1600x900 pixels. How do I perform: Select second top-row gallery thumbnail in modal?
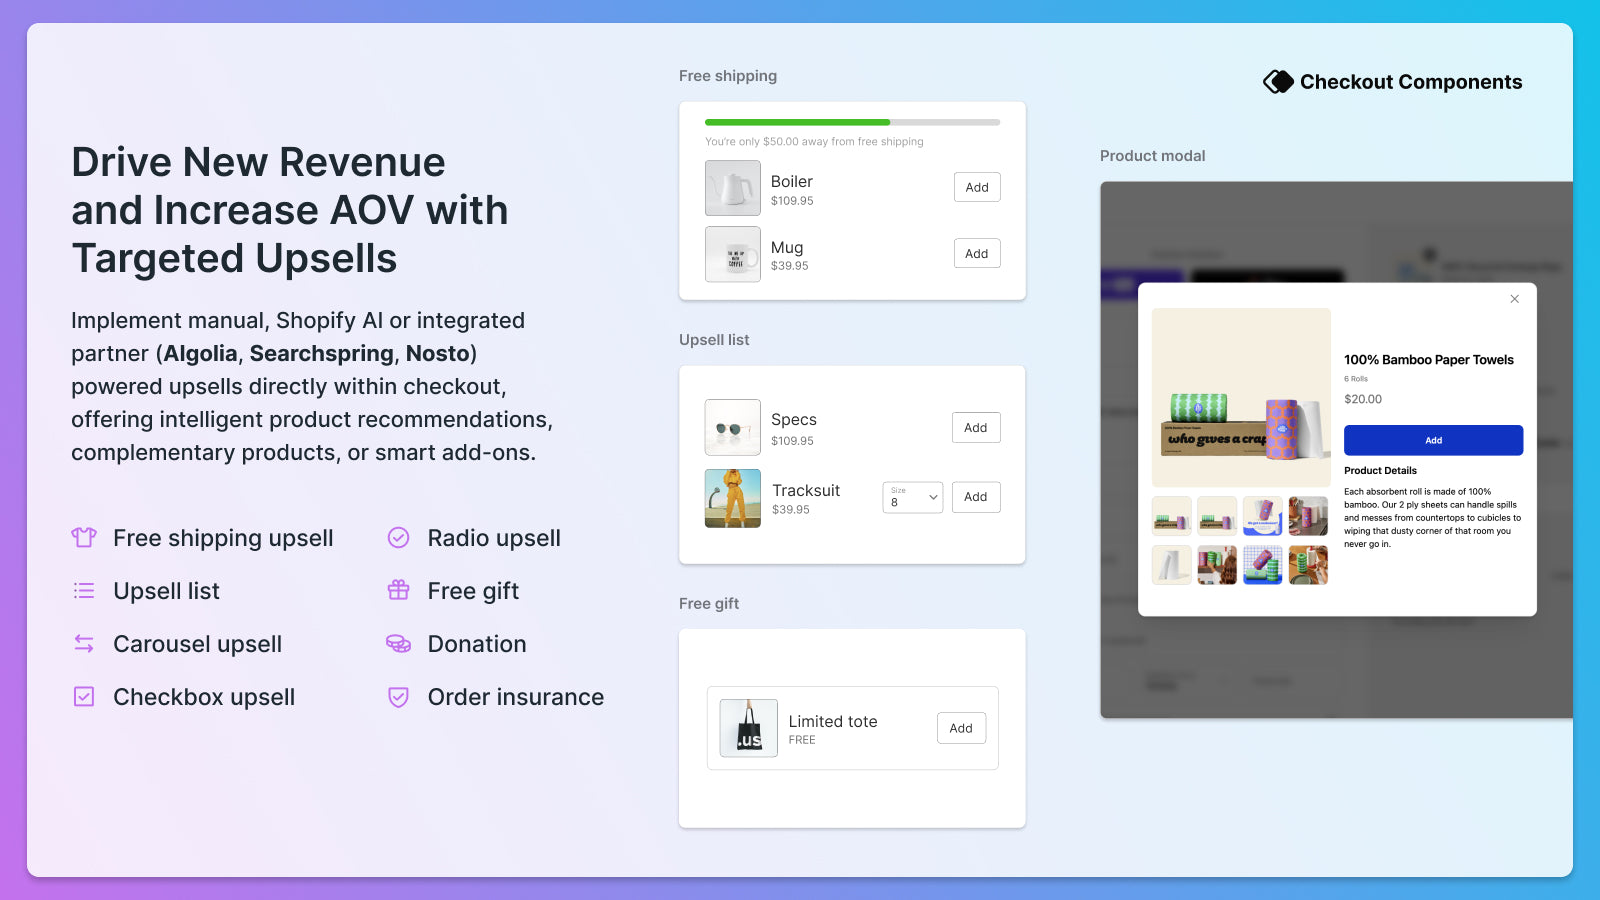pyautogui.click(x=1217, y=516)
